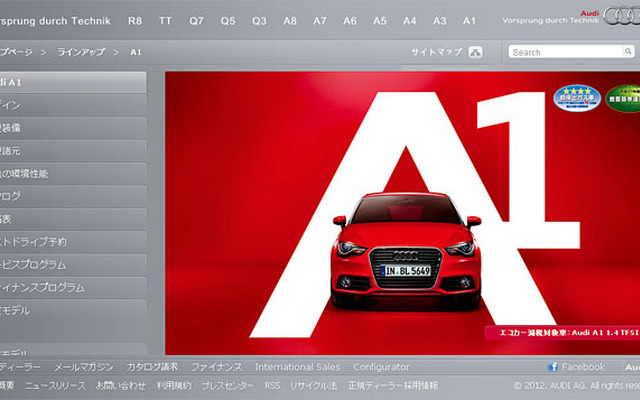640x400 pixels.
Task: Click the magnifier icon in the Search box
Action: [628, 51]
